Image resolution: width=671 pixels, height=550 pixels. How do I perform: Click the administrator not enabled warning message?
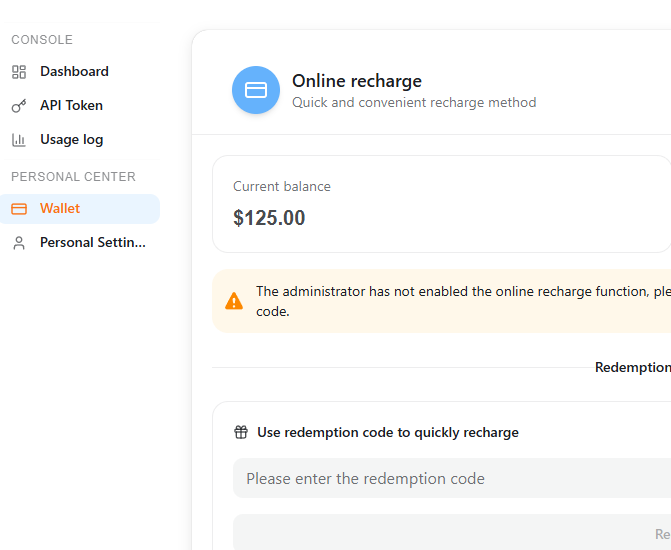coord(463,301)
